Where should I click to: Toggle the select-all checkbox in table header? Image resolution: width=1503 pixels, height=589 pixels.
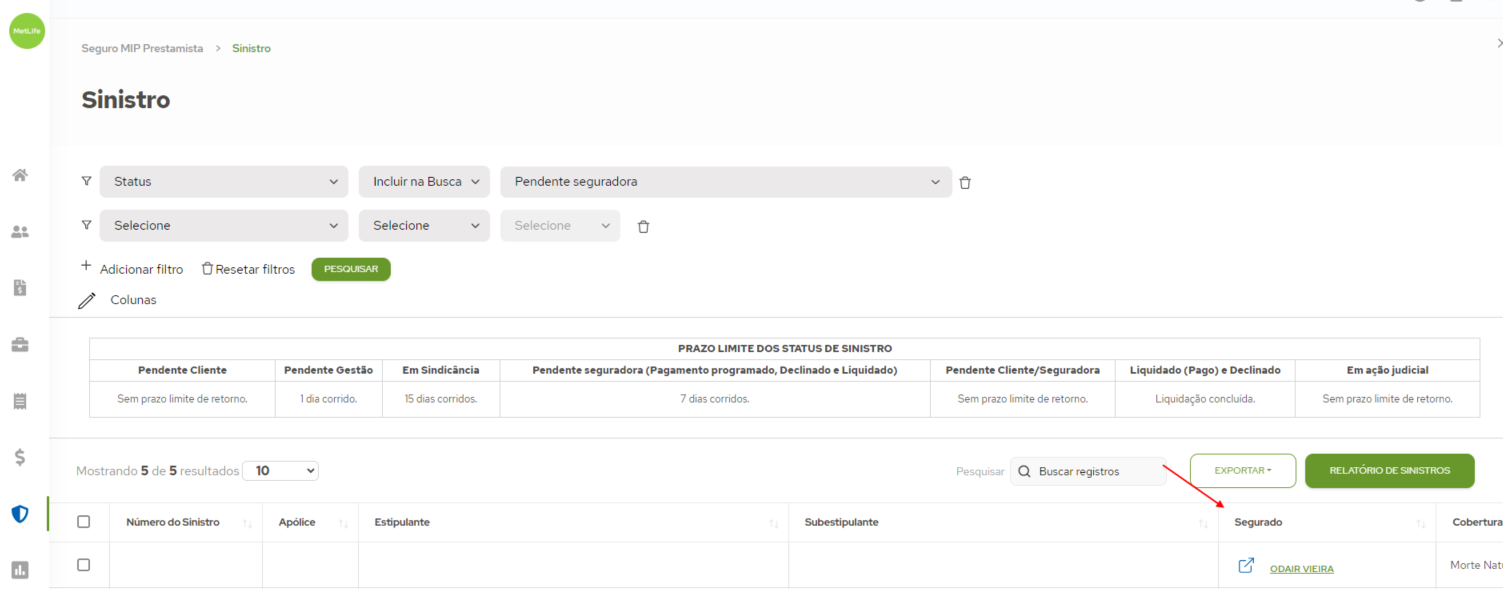(84, 522)
